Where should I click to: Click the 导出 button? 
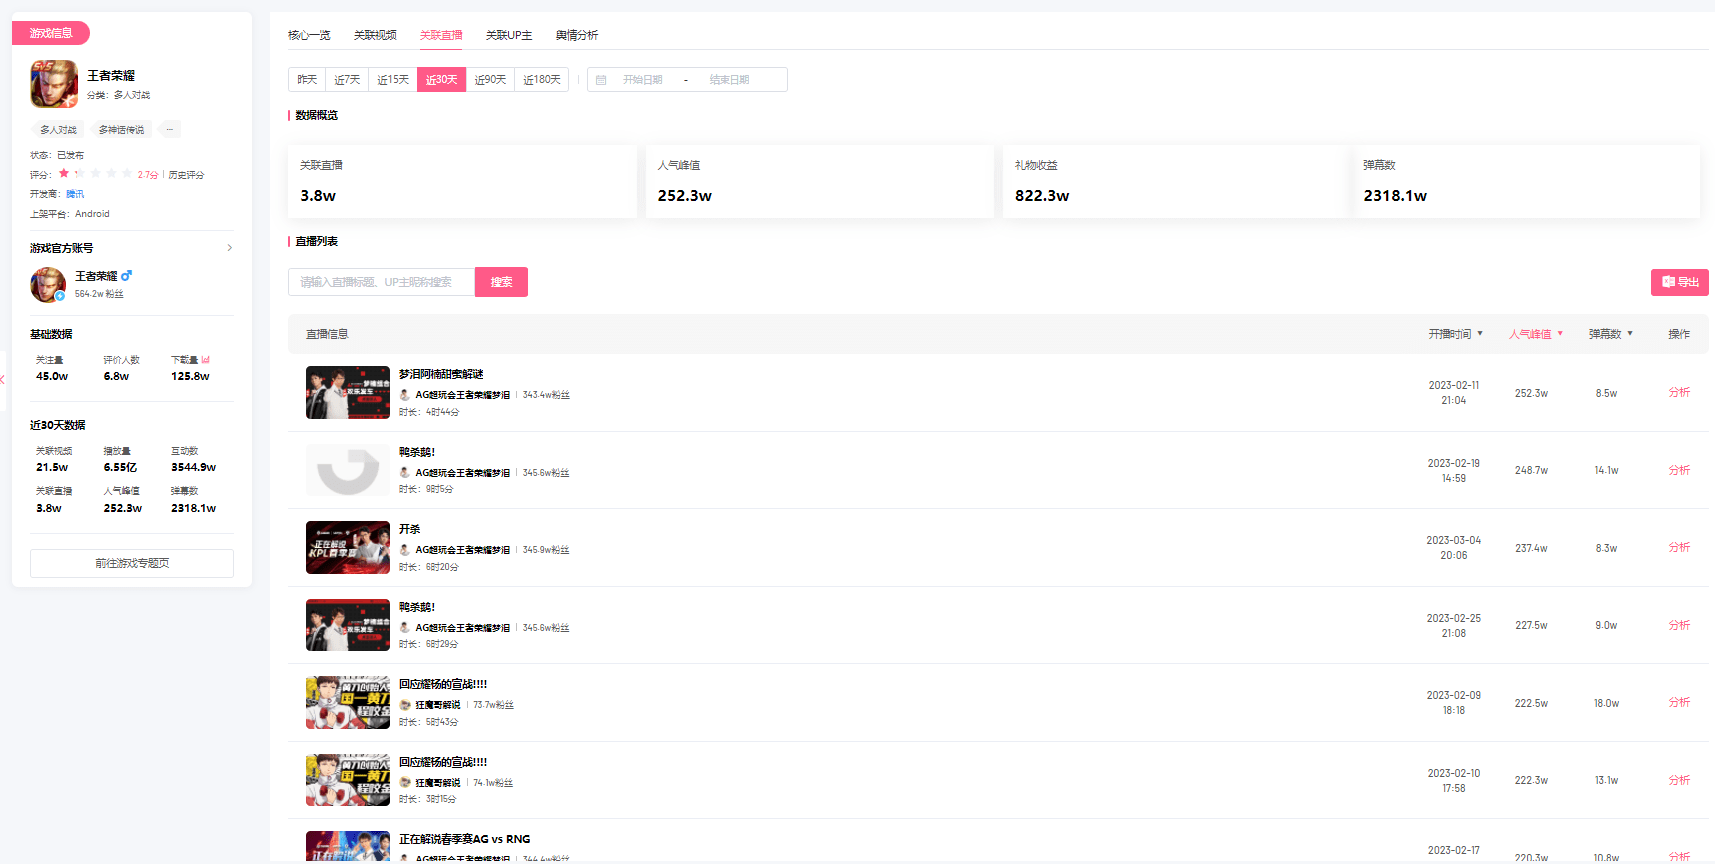tap(1680, 282)
